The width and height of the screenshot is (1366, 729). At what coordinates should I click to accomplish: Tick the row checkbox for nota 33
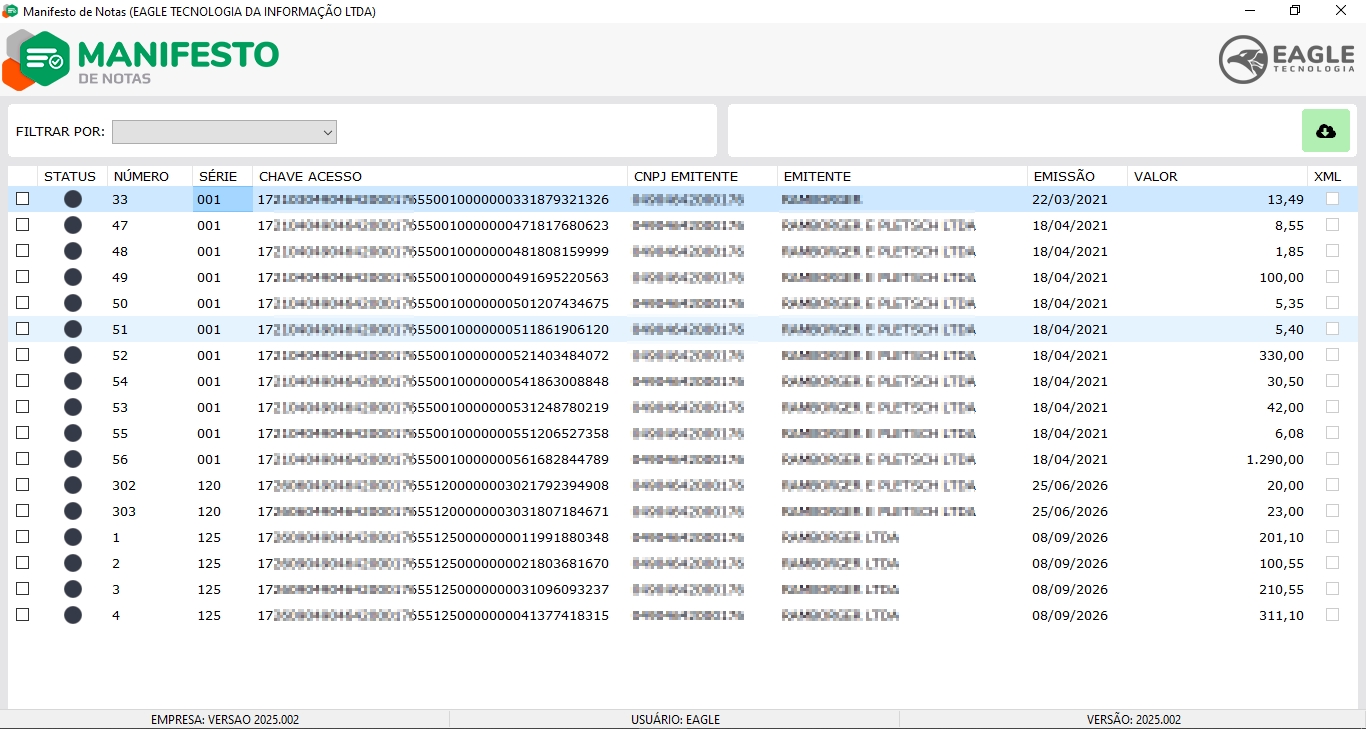click(23, 199)
